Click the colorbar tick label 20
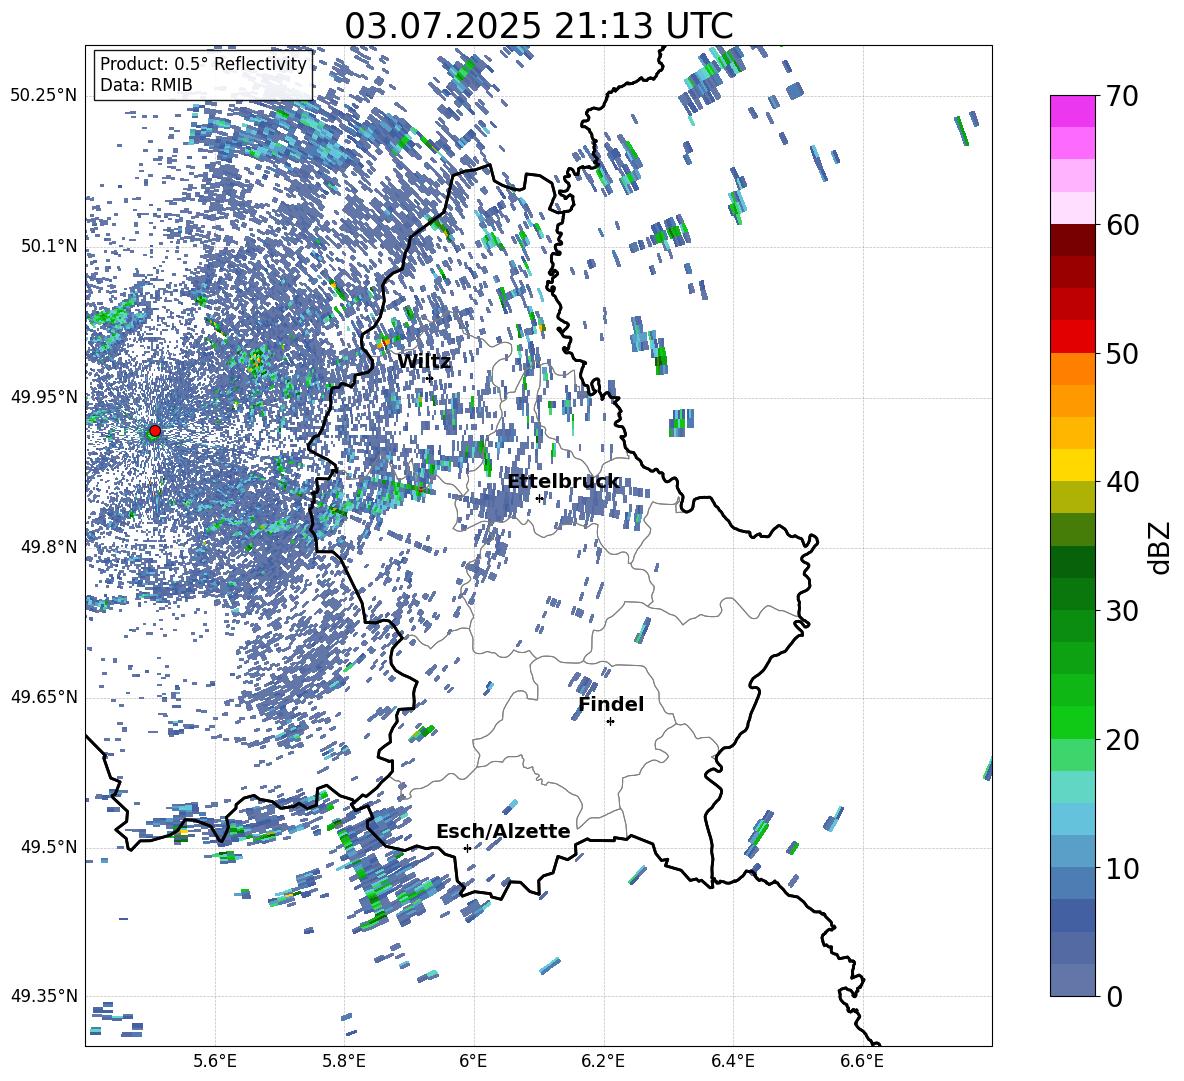 click(x=1123, y=739)
